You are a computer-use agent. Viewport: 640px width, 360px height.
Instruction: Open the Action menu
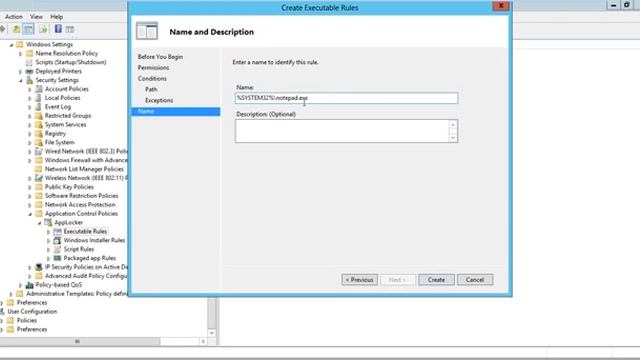coord(13,17)
